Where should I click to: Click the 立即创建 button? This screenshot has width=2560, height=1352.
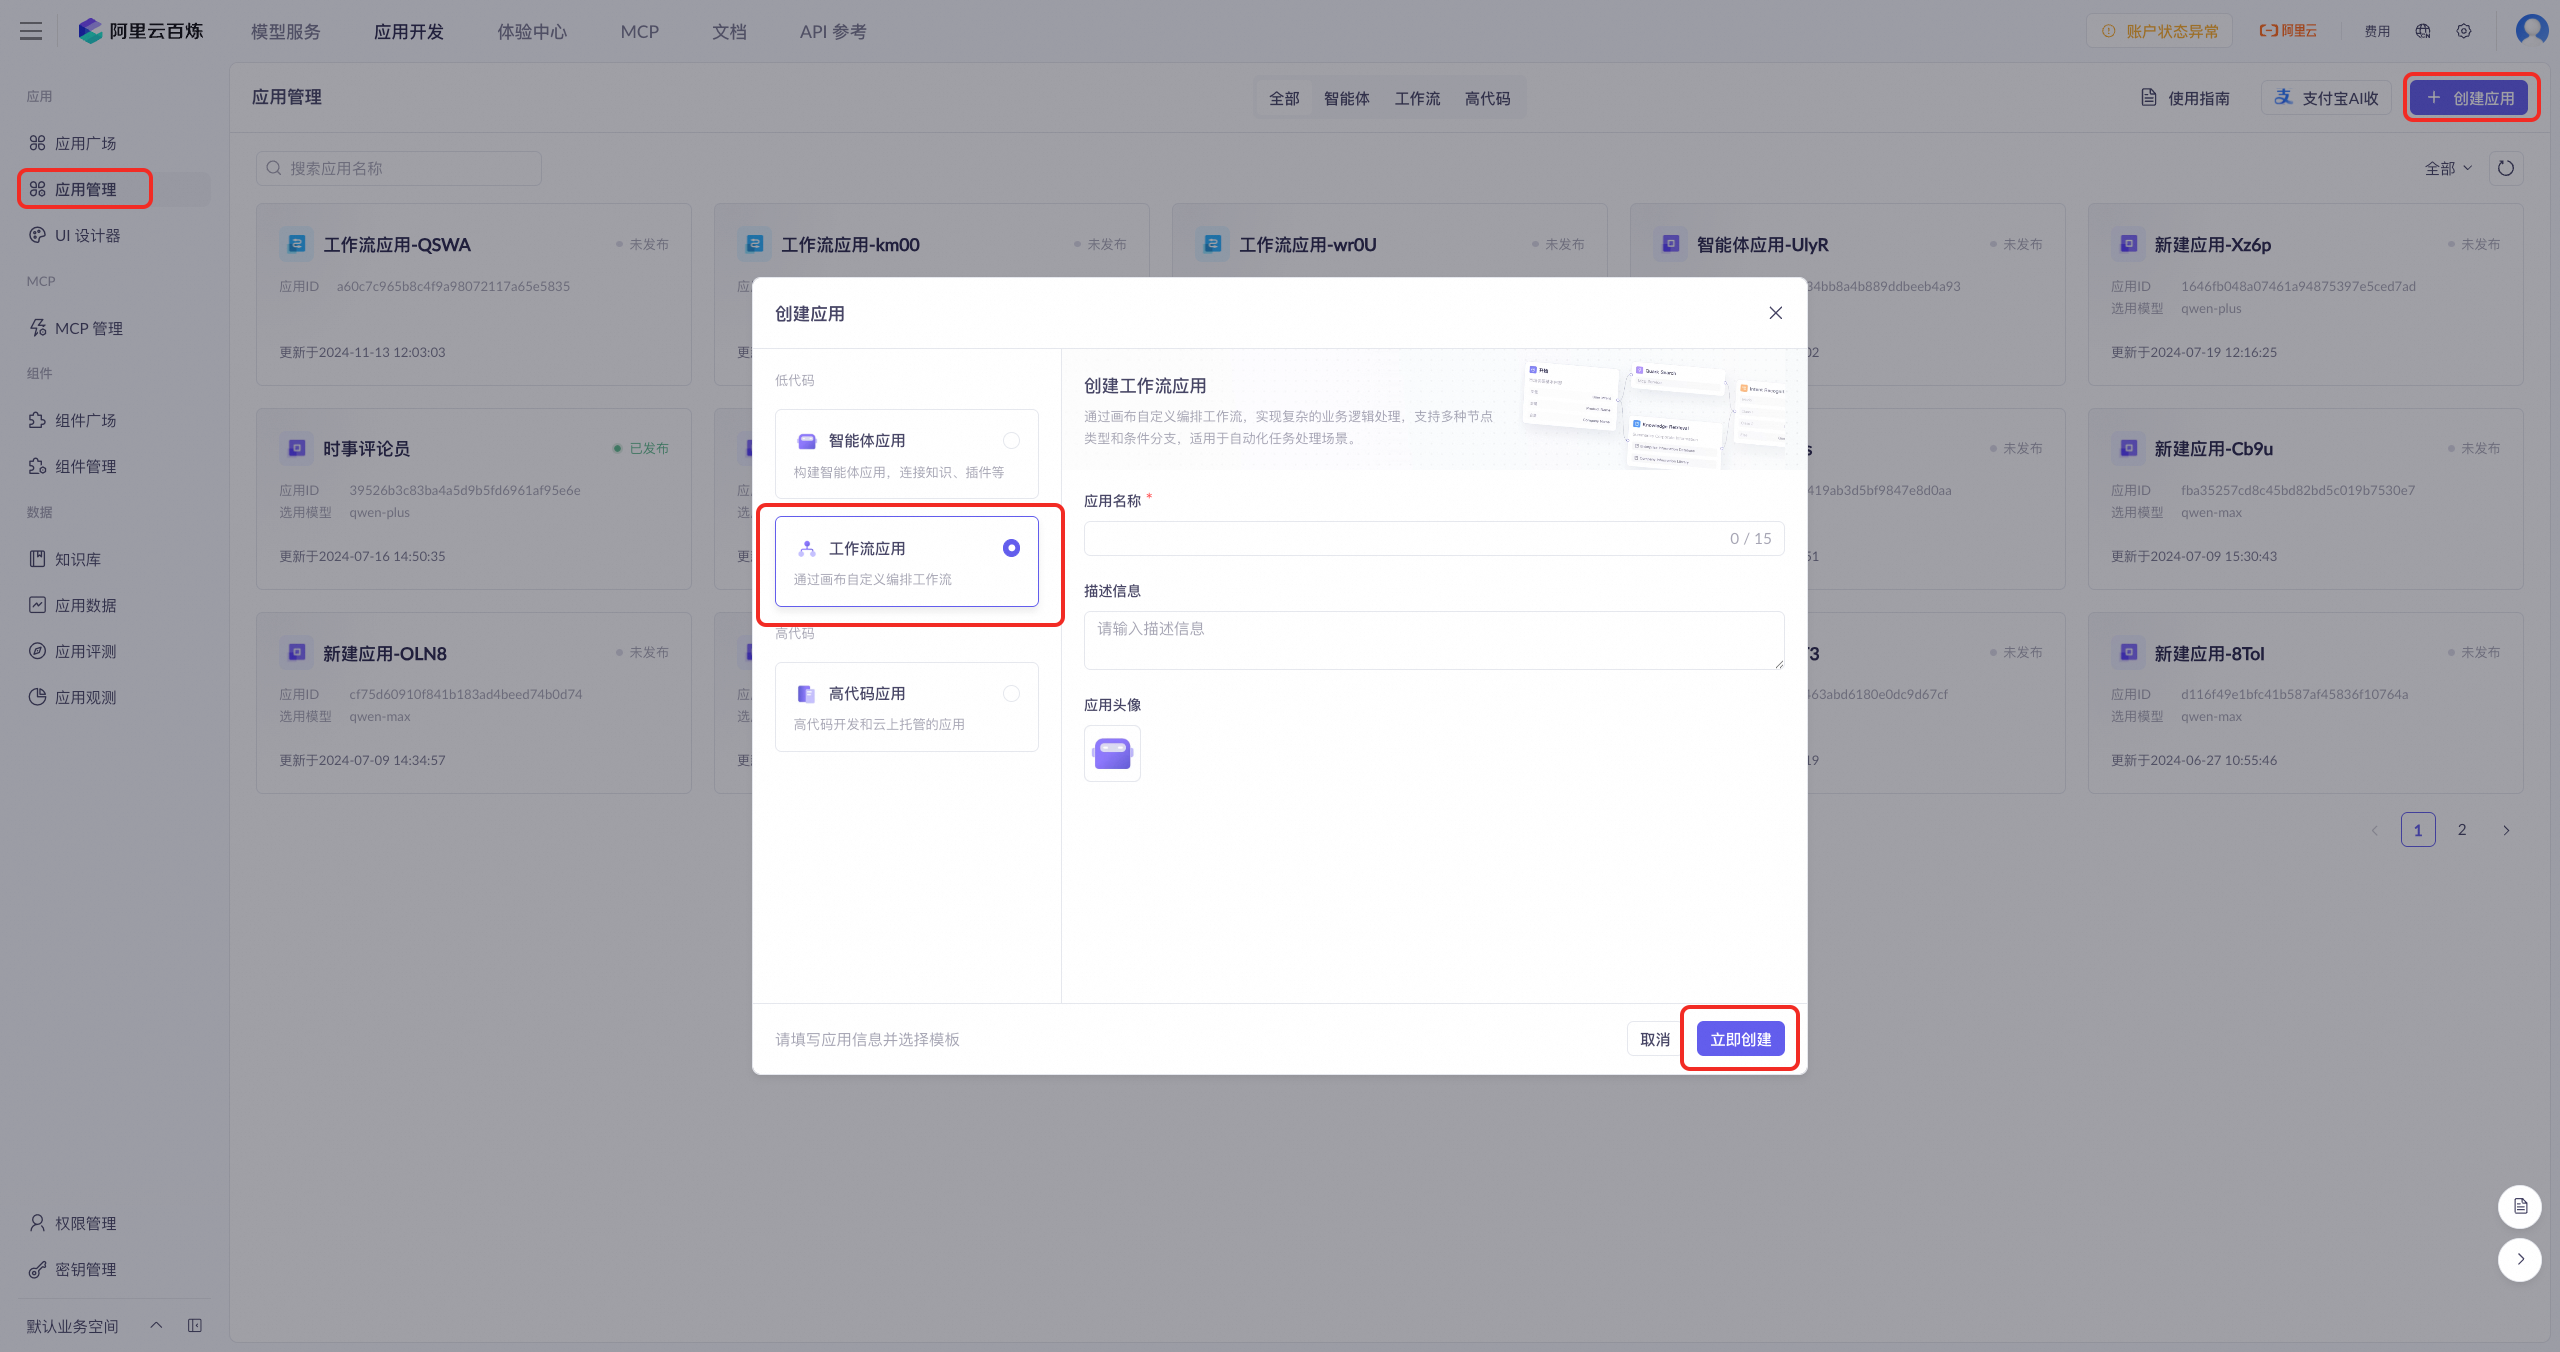click(1740, 1039)
